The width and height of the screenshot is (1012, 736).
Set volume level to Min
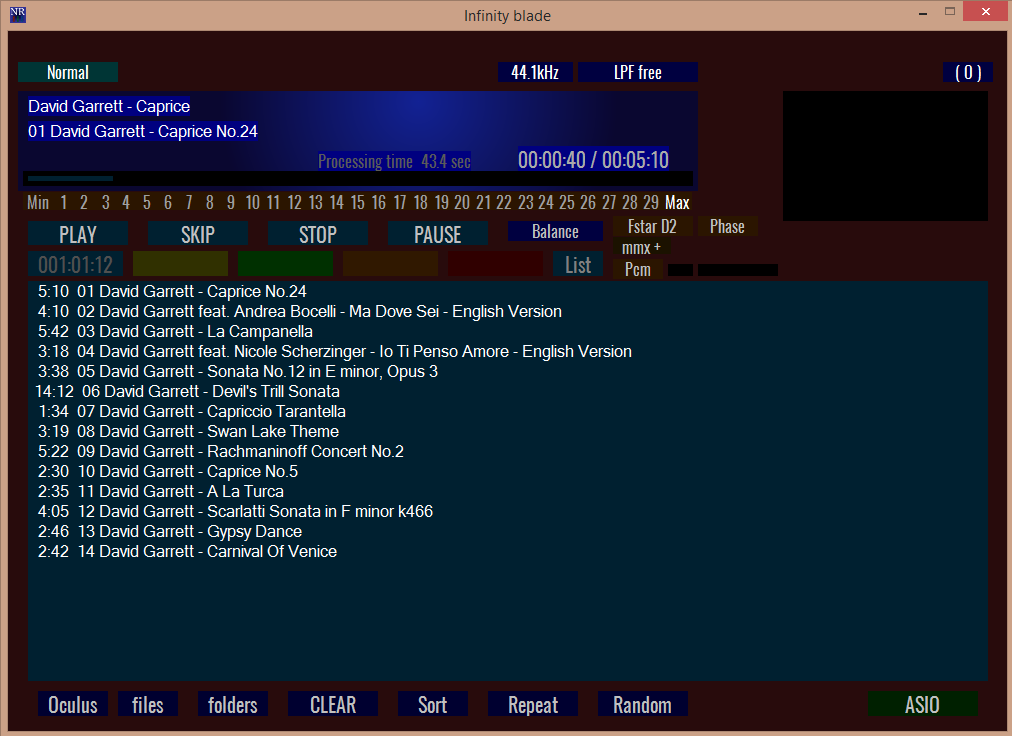point(38,203)
